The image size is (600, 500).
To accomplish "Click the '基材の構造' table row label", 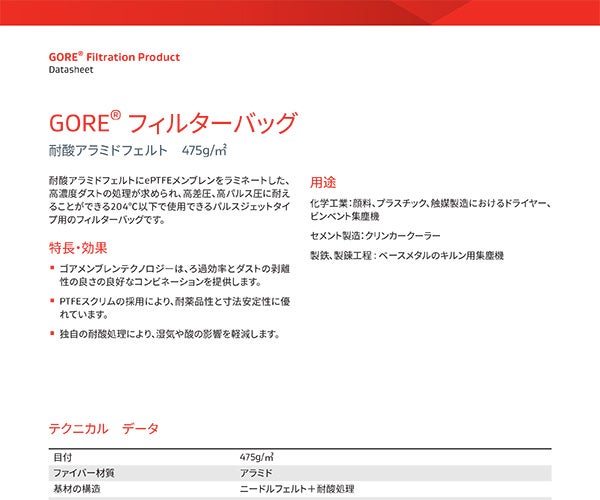I will point(77,489).
